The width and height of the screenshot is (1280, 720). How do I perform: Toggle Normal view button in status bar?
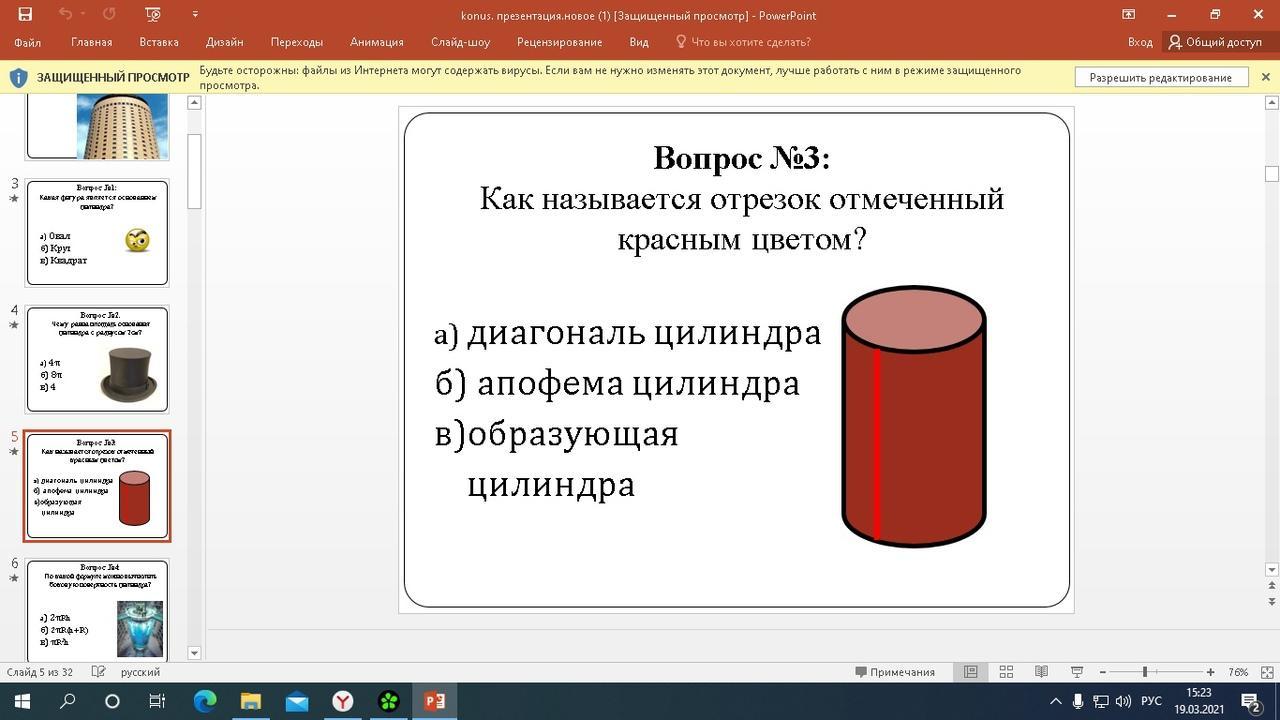click(x=970, y=672)
